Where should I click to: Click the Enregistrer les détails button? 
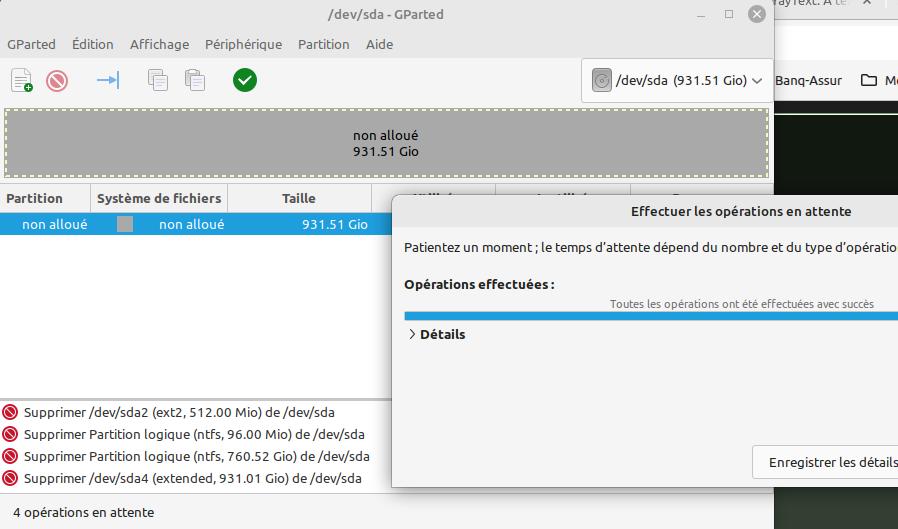(832, 462)
